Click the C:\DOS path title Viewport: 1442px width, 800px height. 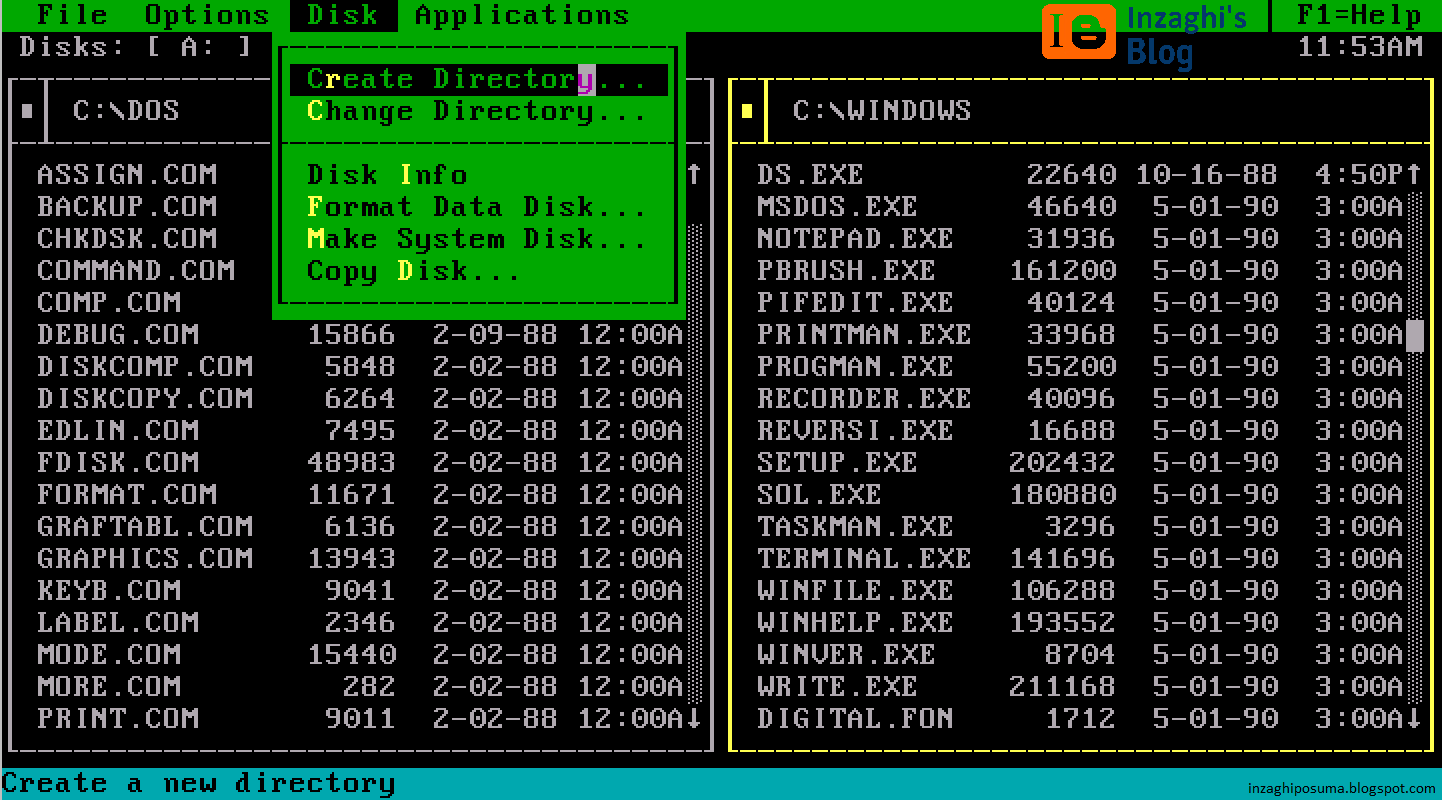coord(126,110)
